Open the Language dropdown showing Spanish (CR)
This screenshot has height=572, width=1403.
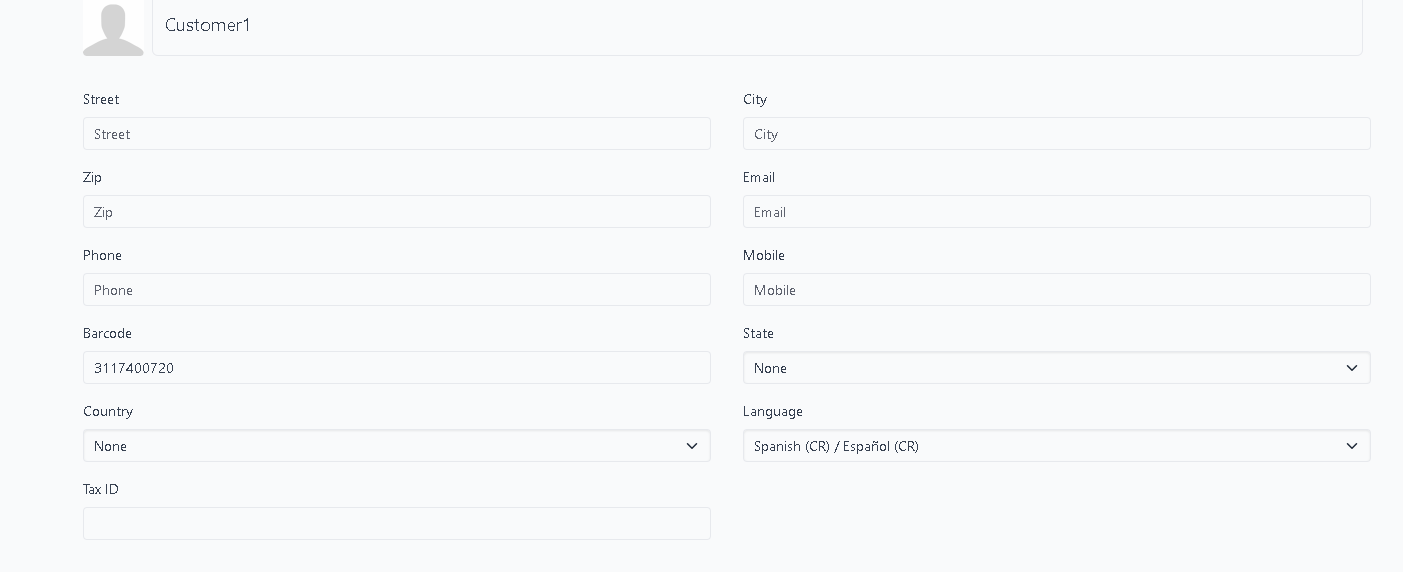coord(1056,446)
